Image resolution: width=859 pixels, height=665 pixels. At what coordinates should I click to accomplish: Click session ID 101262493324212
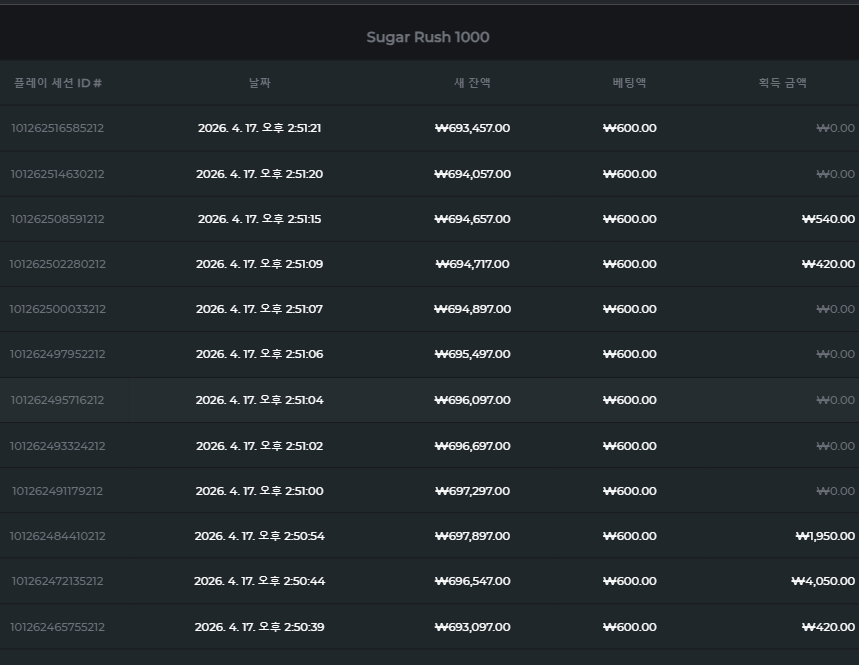point(58,446)
